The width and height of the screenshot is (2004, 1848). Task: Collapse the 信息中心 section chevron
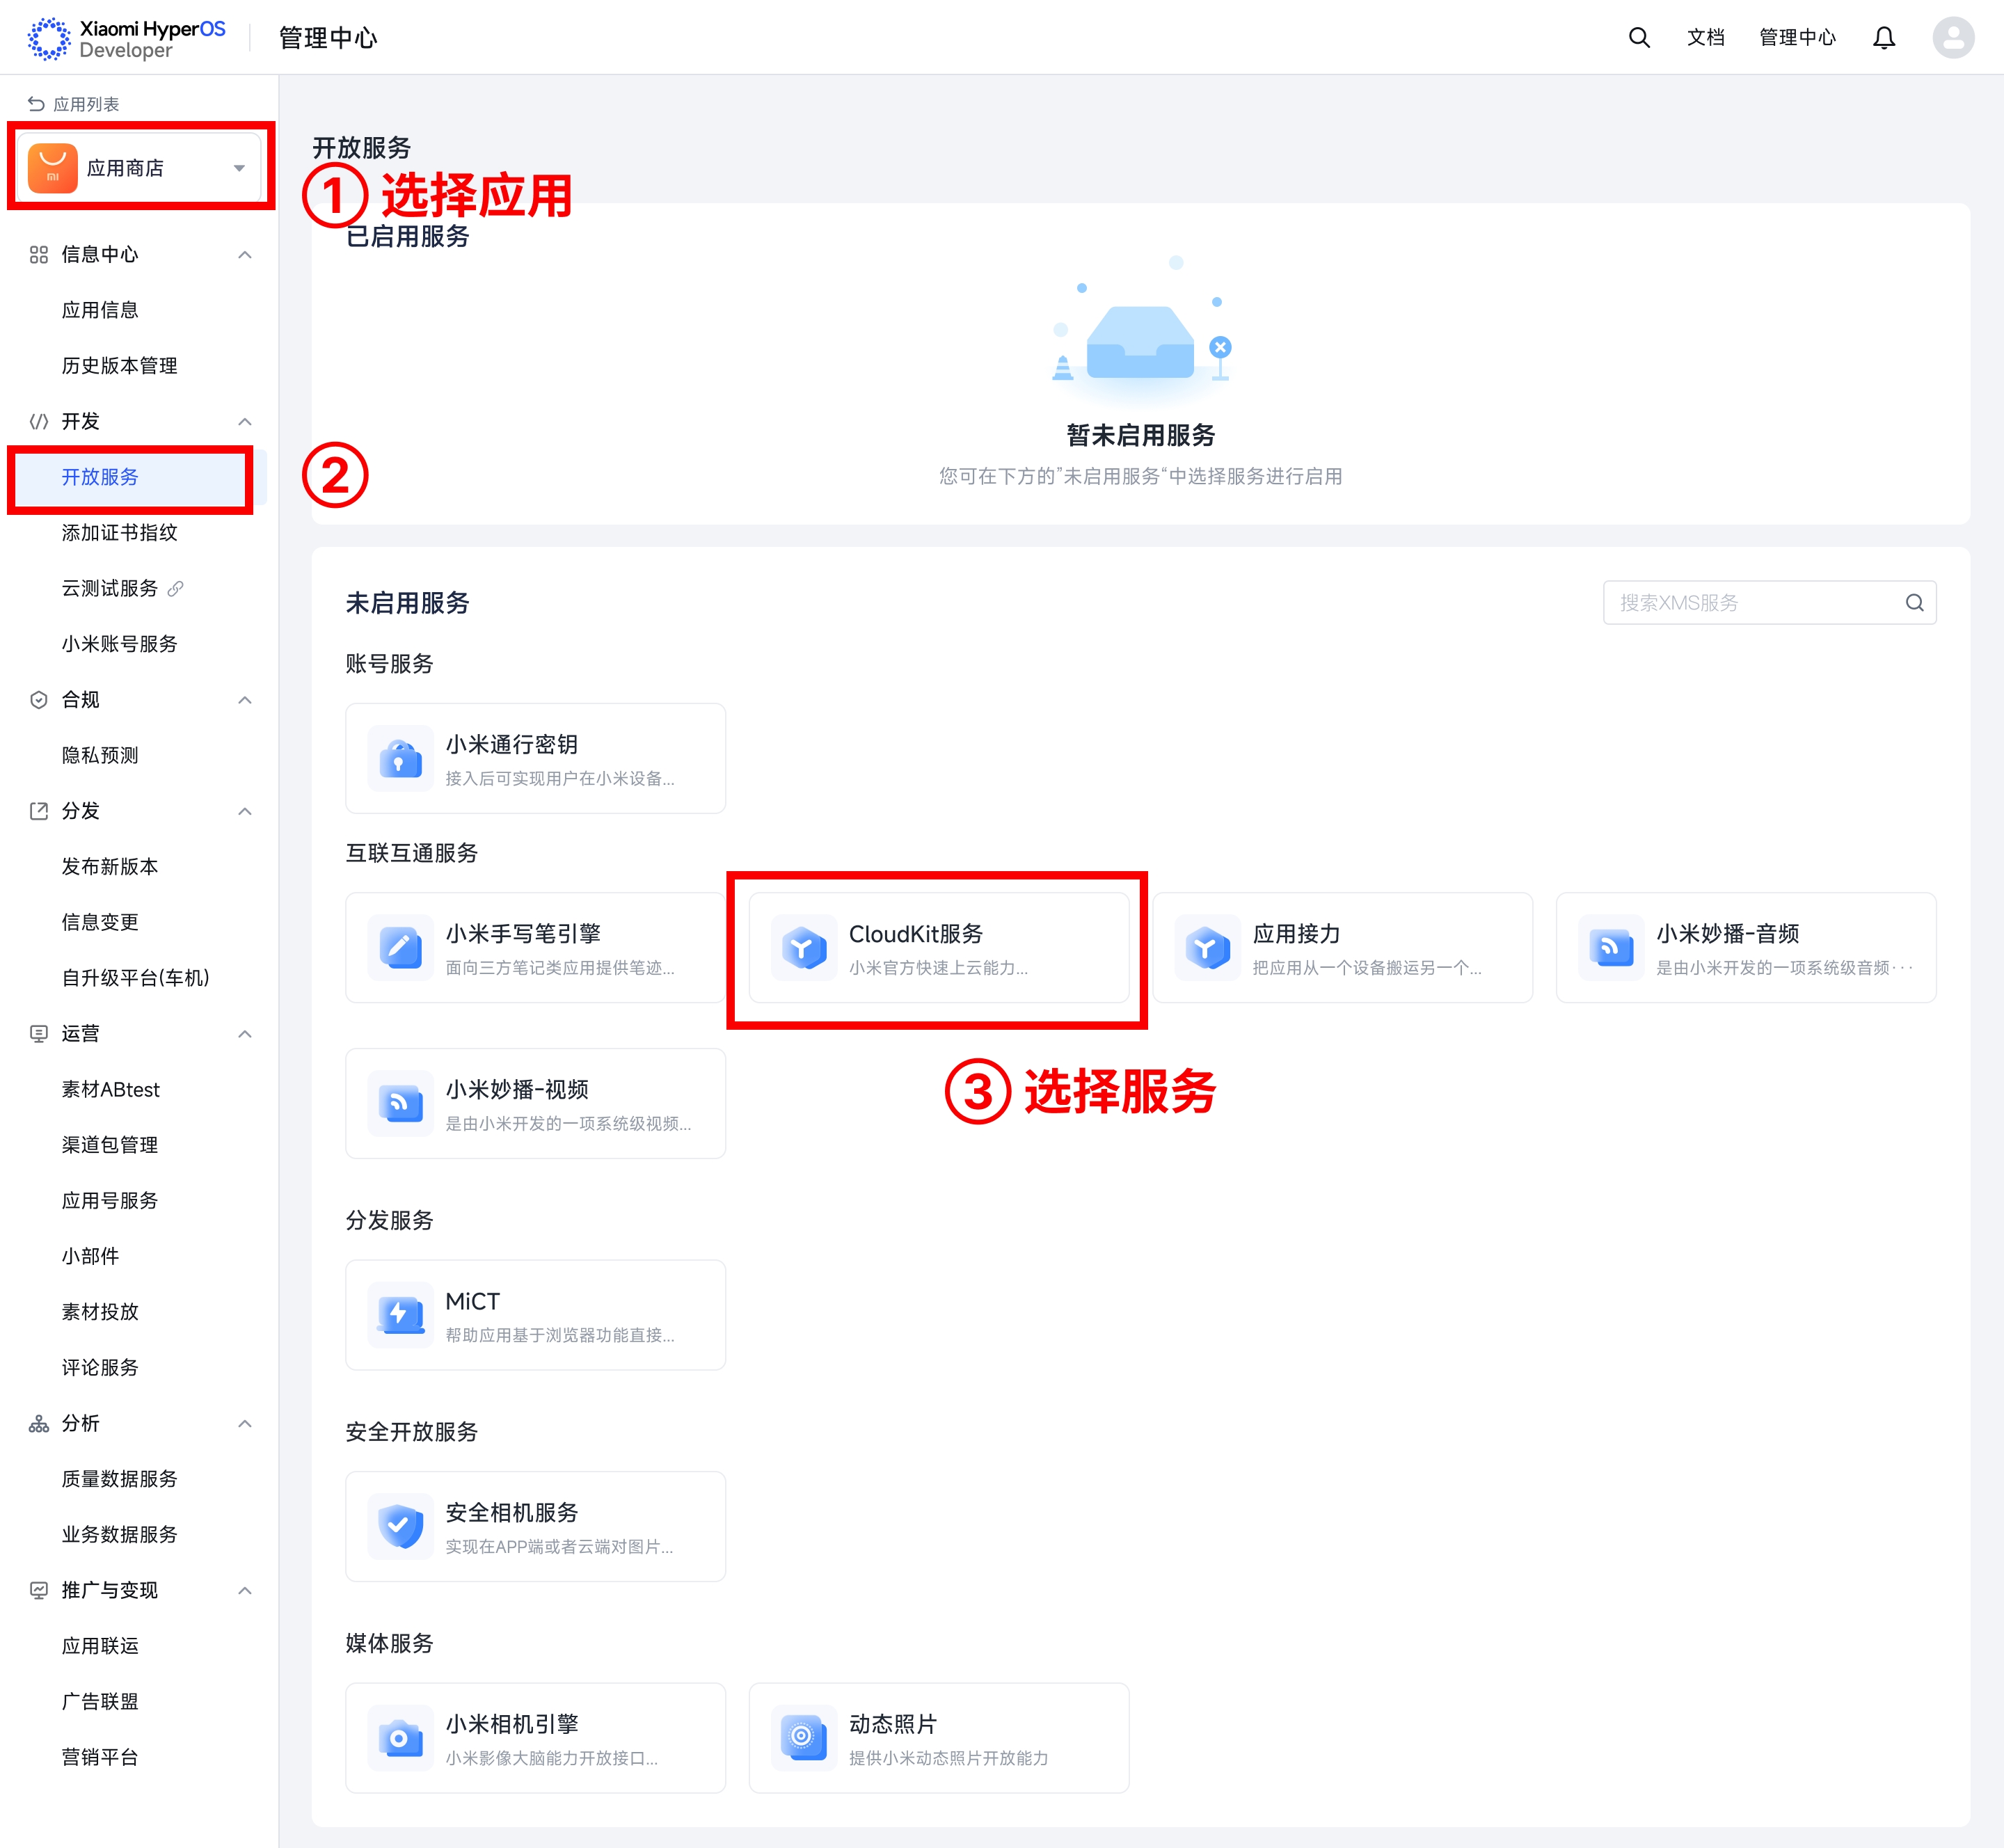tap(245, 255)
